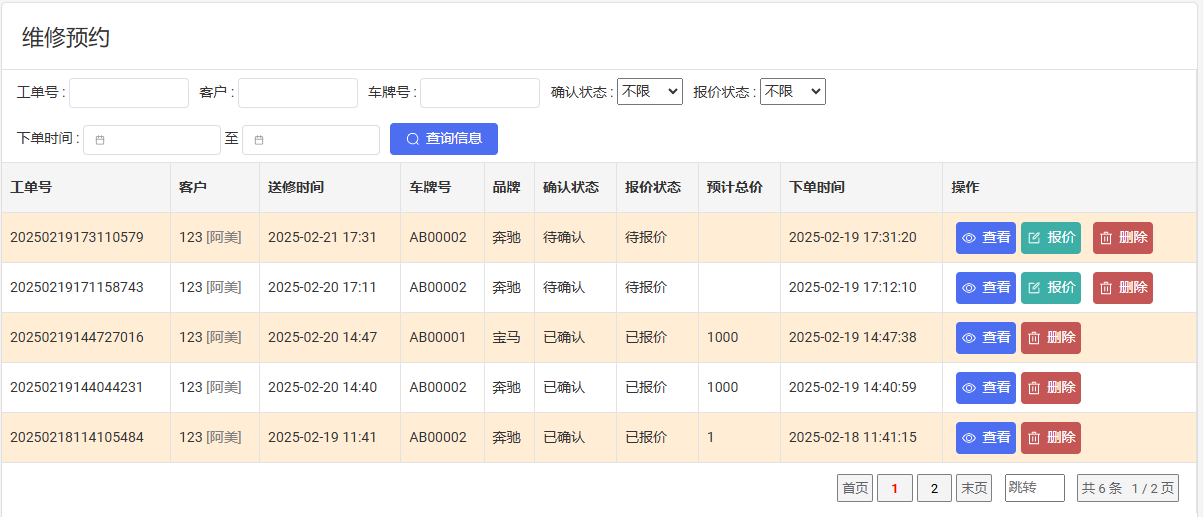Jump to the last page with 末页
Image resolution: width=1203 pixels, height=517 pixels.
[973, 488]
